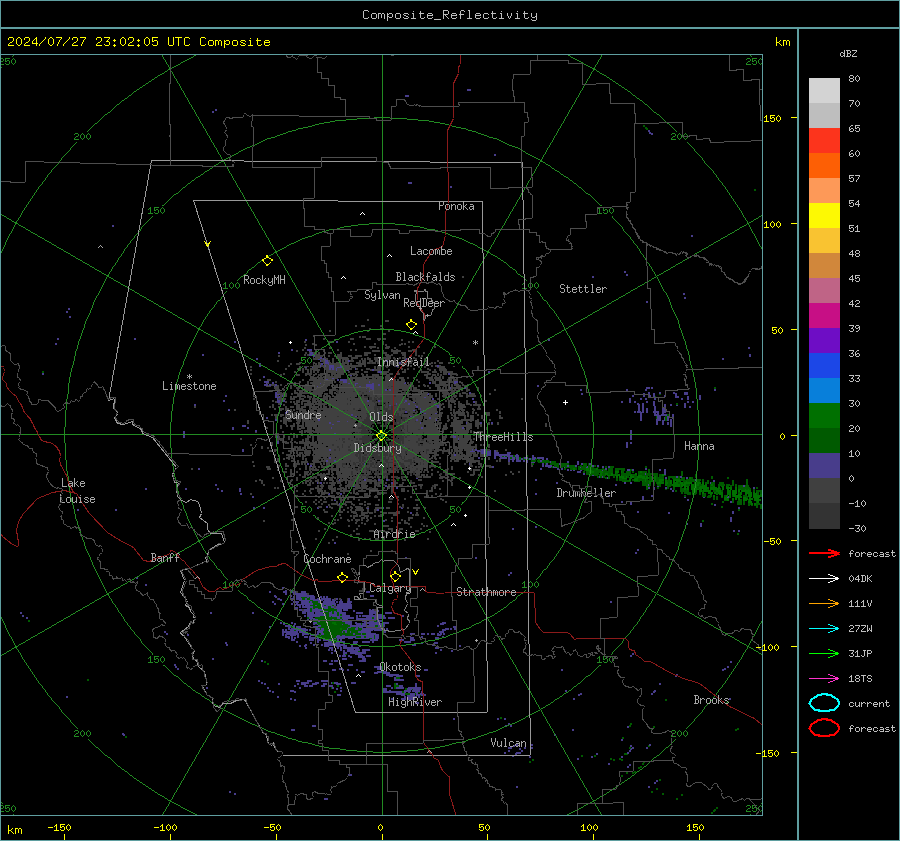900x841 pixels.
Task: Click the yellow V marker right of Calgary's diamond
Action: [416, 572]
